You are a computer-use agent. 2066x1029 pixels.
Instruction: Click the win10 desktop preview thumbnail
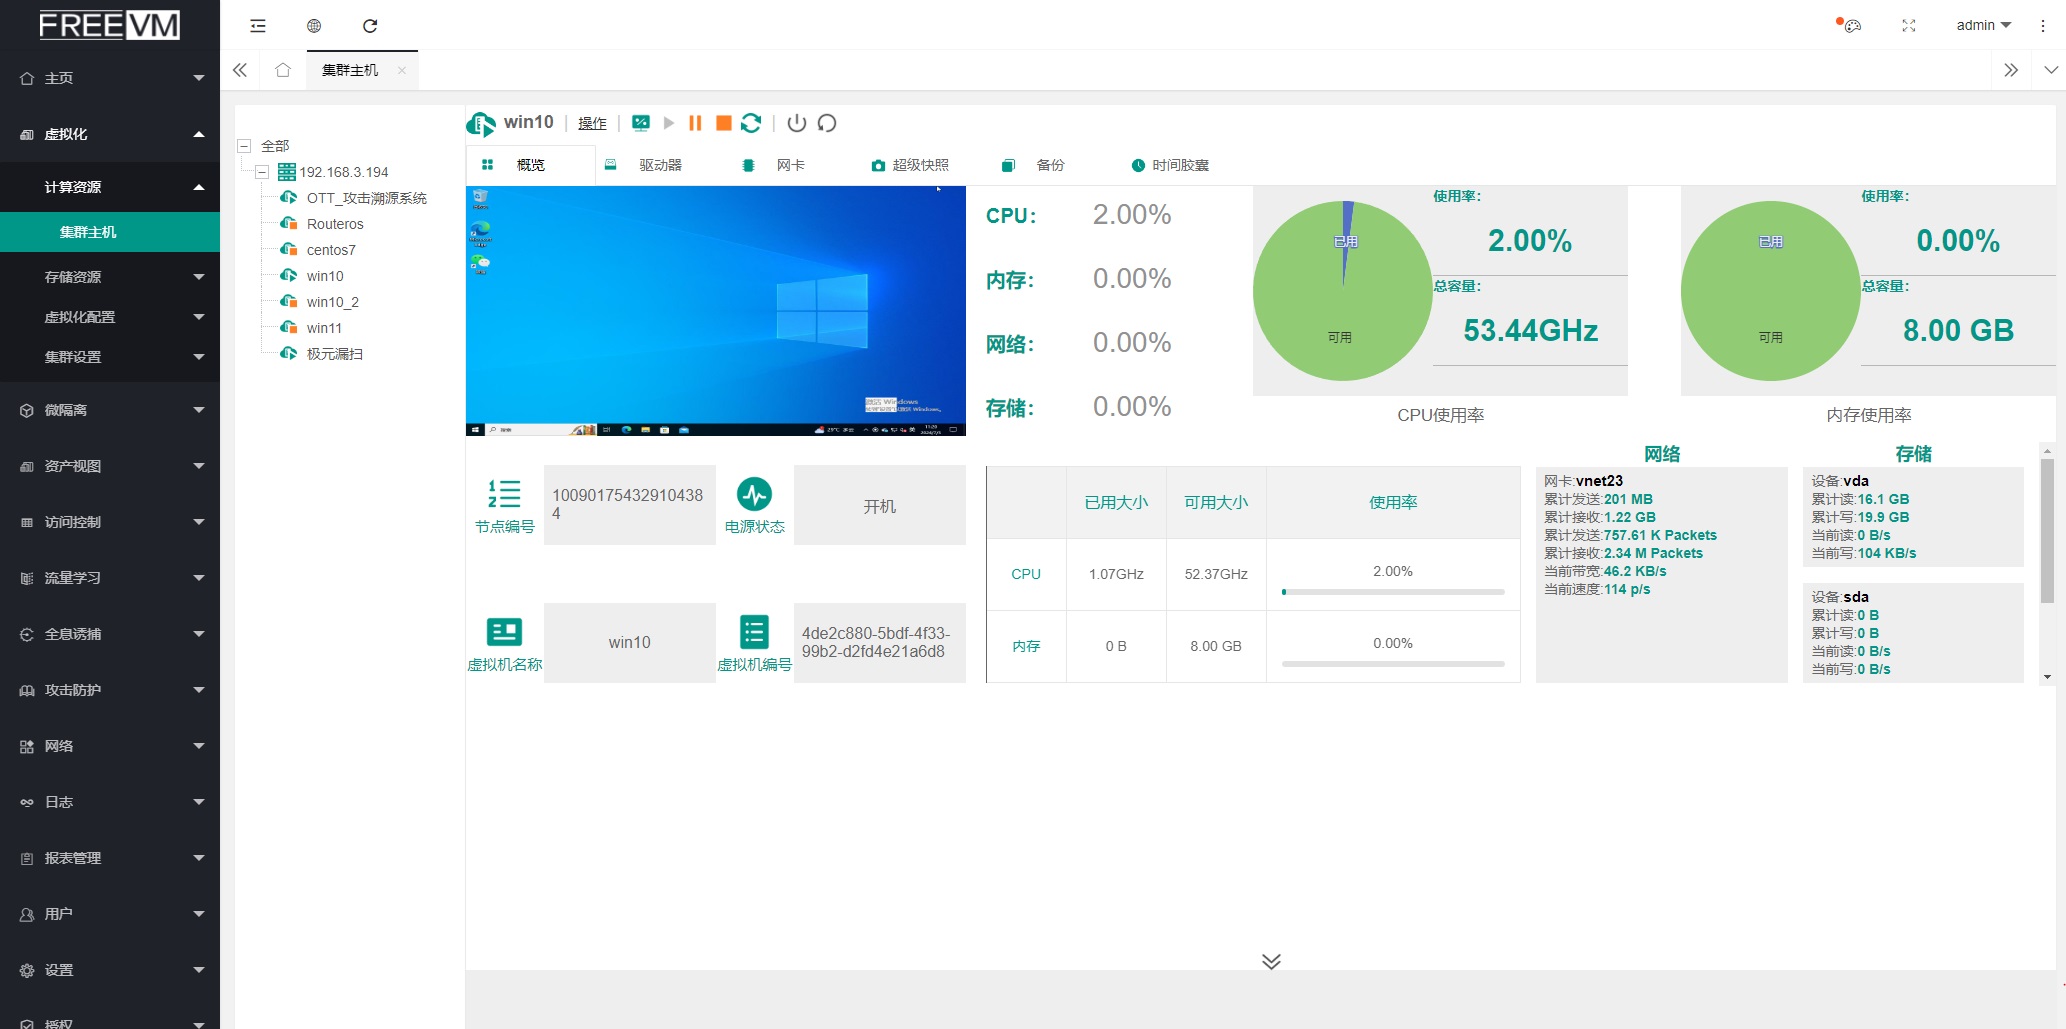pyautogui.click(x=715, y=310)
